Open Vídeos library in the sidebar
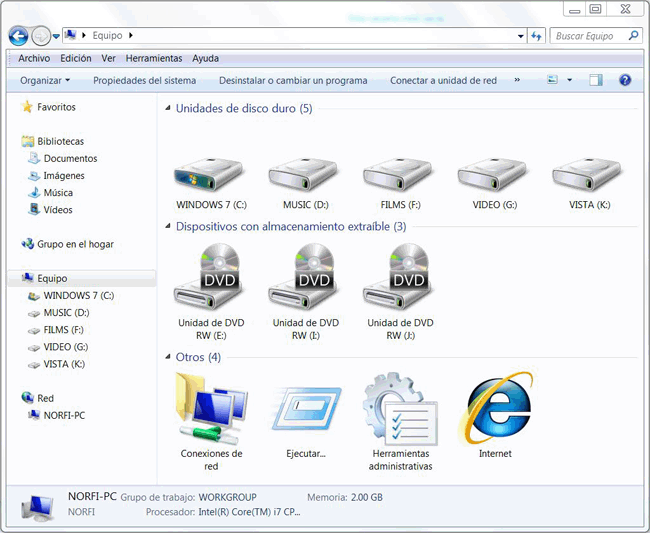The height and width of the screenshot is (533, 650). tap(58, 210)
